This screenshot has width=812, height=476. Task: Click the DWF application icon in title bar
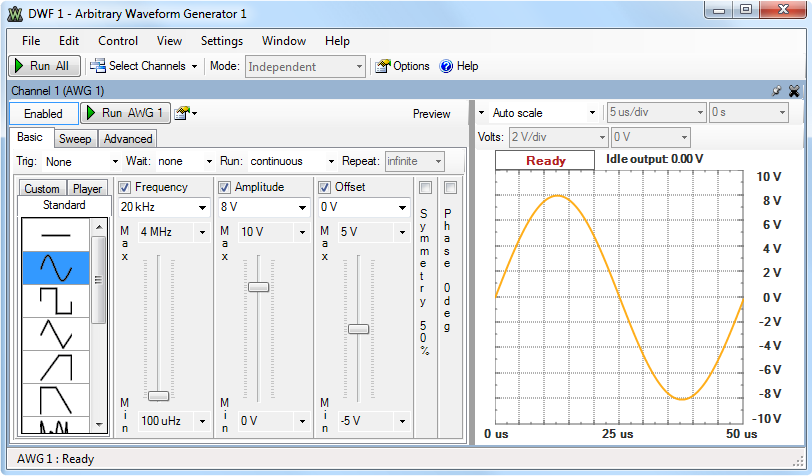[15, 14]
